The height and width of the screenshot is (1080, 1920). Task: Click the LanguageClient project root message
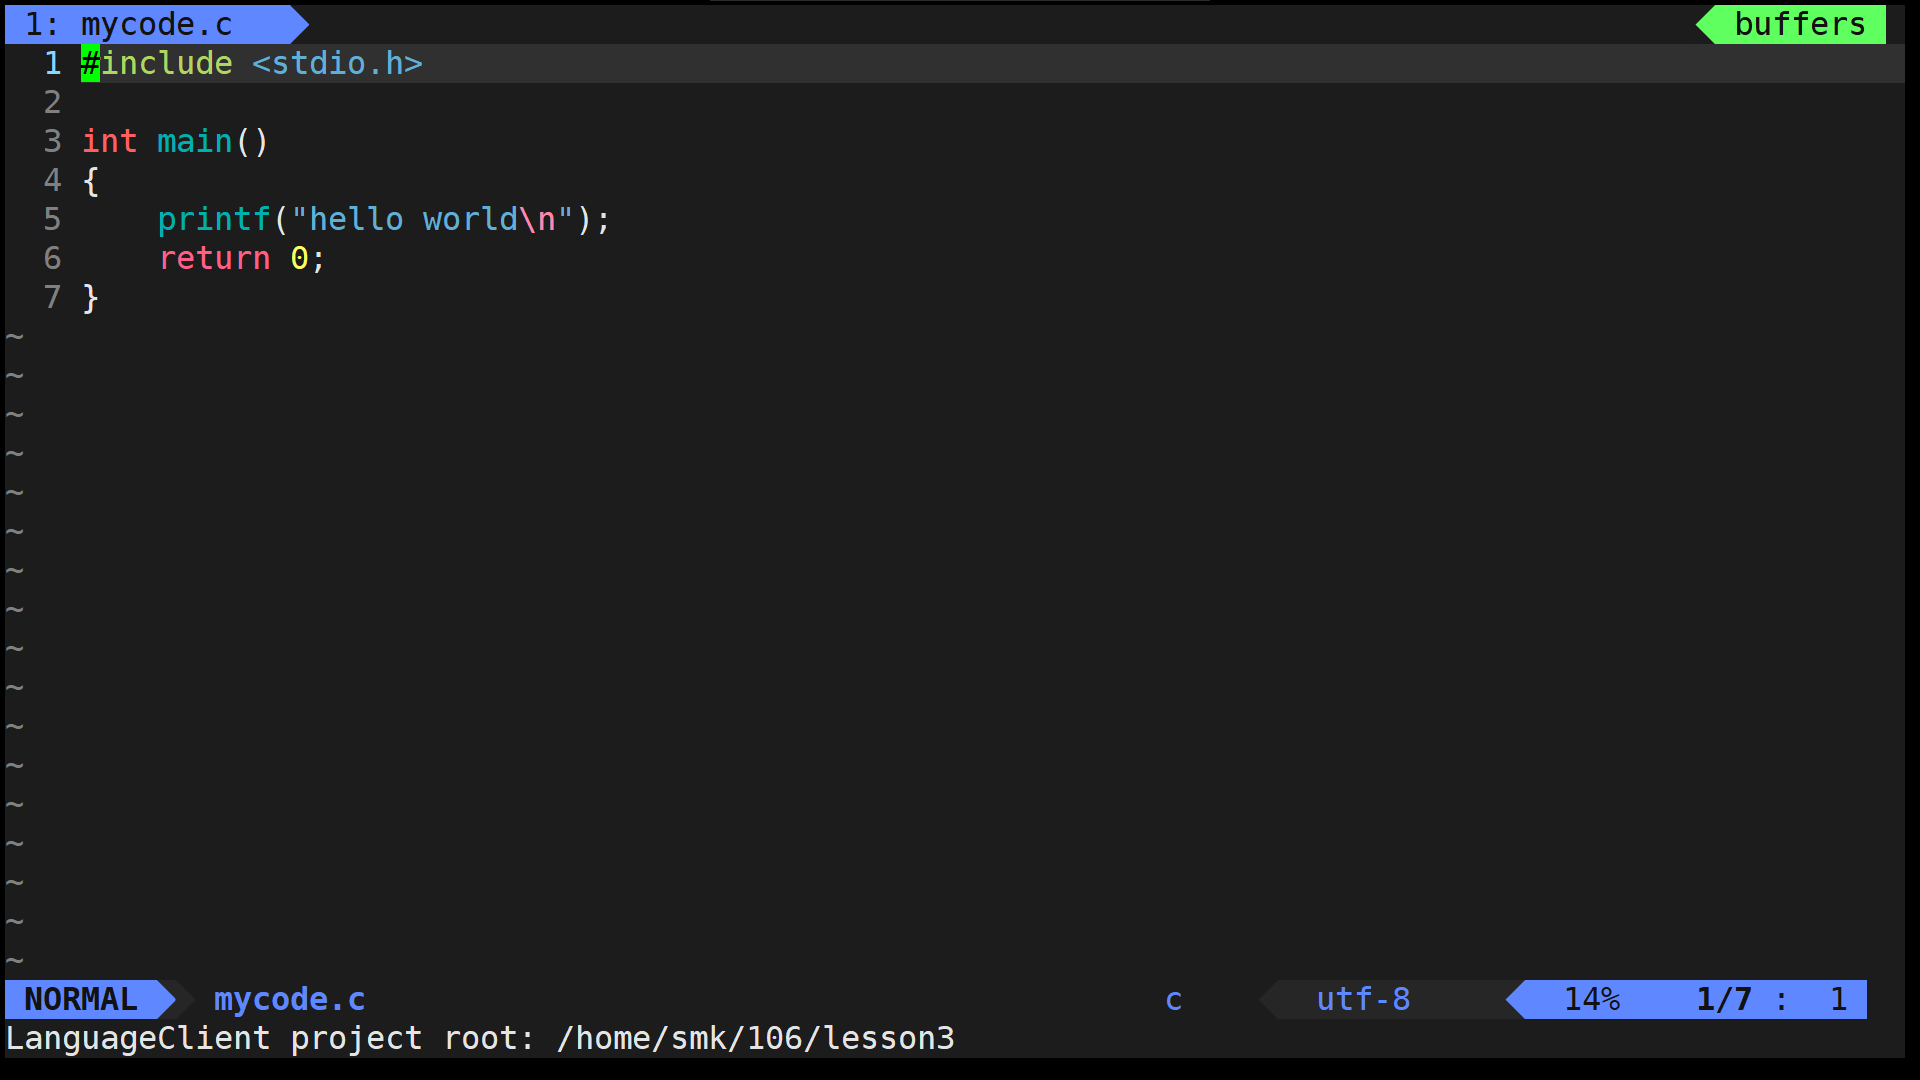click(x=480, y=1038)
